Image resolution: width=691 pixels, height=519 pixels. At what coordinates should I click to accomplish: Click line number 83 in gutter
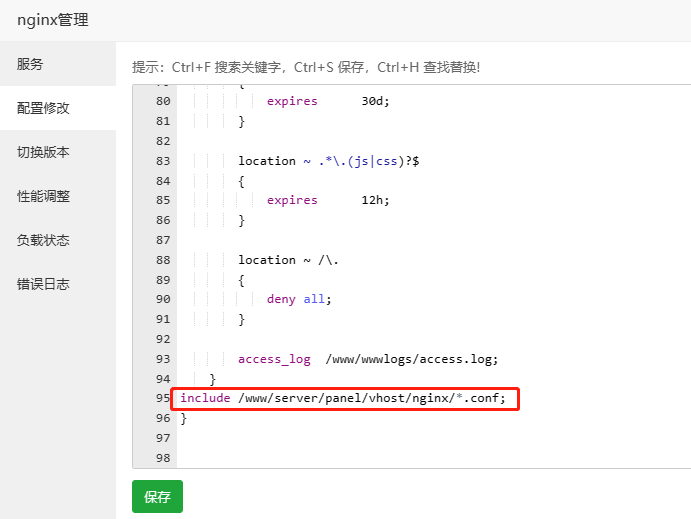click(x=163, y=161)
